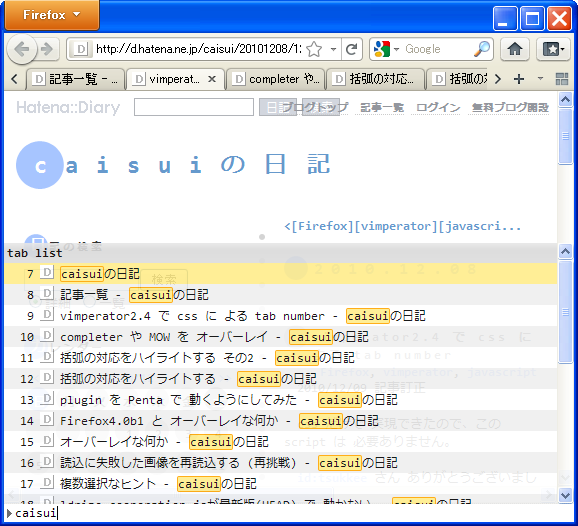The width and height of the screenshot is (578, 526).
Task: Click the caisuiの日記 blog title
Action: coord(173,165)
